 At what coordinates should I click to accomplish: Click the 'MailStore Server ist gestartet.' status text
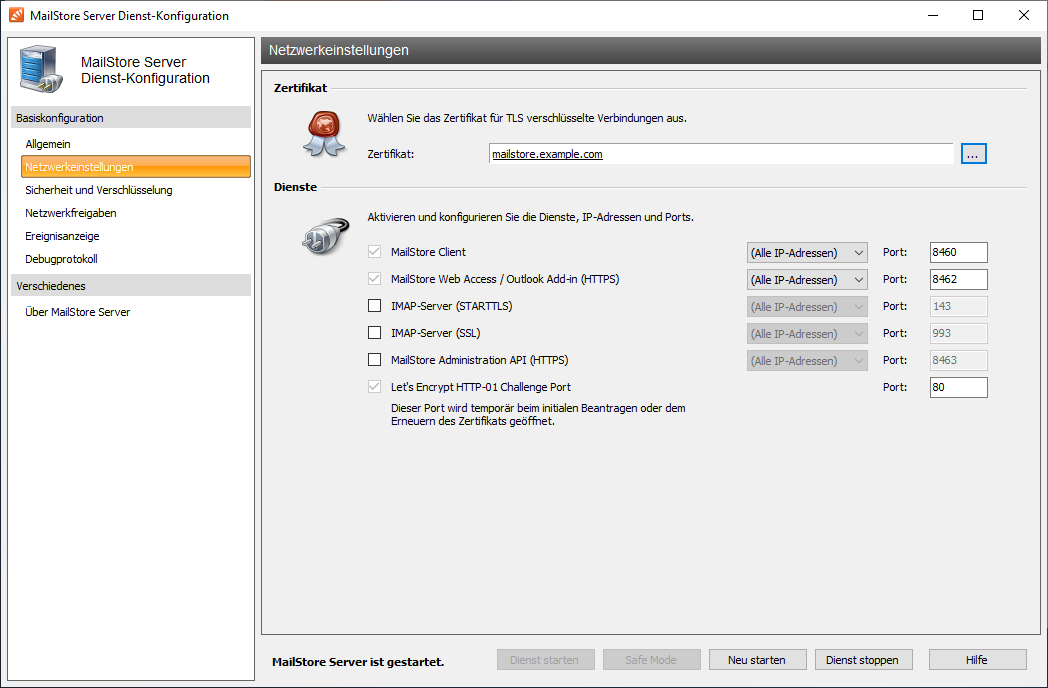point(358,662)
